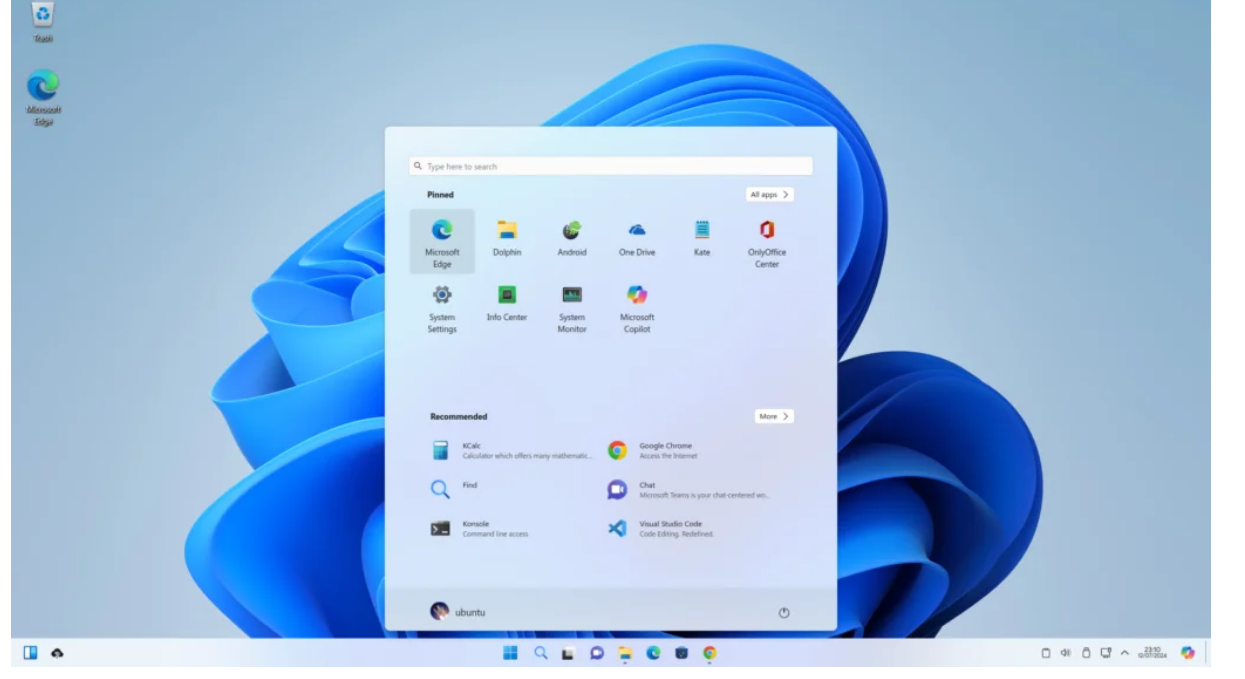
Task: Launch the Dolphin file manager pinned app
Action: [x=507, y=241]
